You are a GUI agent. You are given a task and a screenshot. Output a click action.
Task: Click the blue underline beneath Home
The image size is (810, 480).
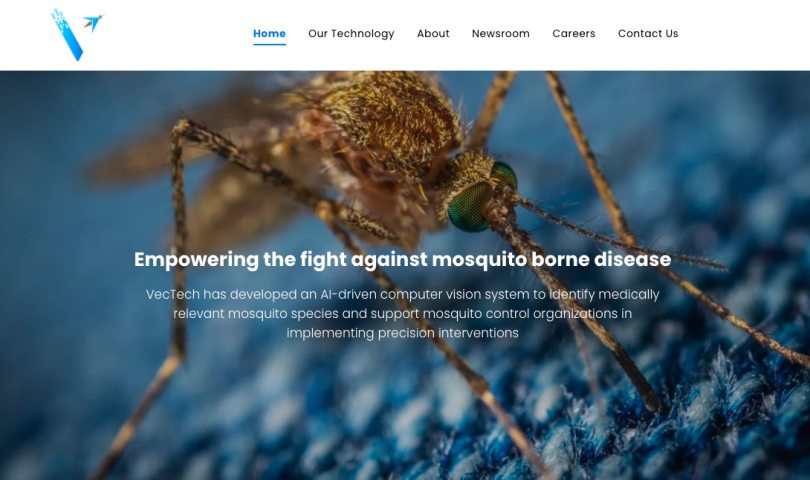coord(269,44)
